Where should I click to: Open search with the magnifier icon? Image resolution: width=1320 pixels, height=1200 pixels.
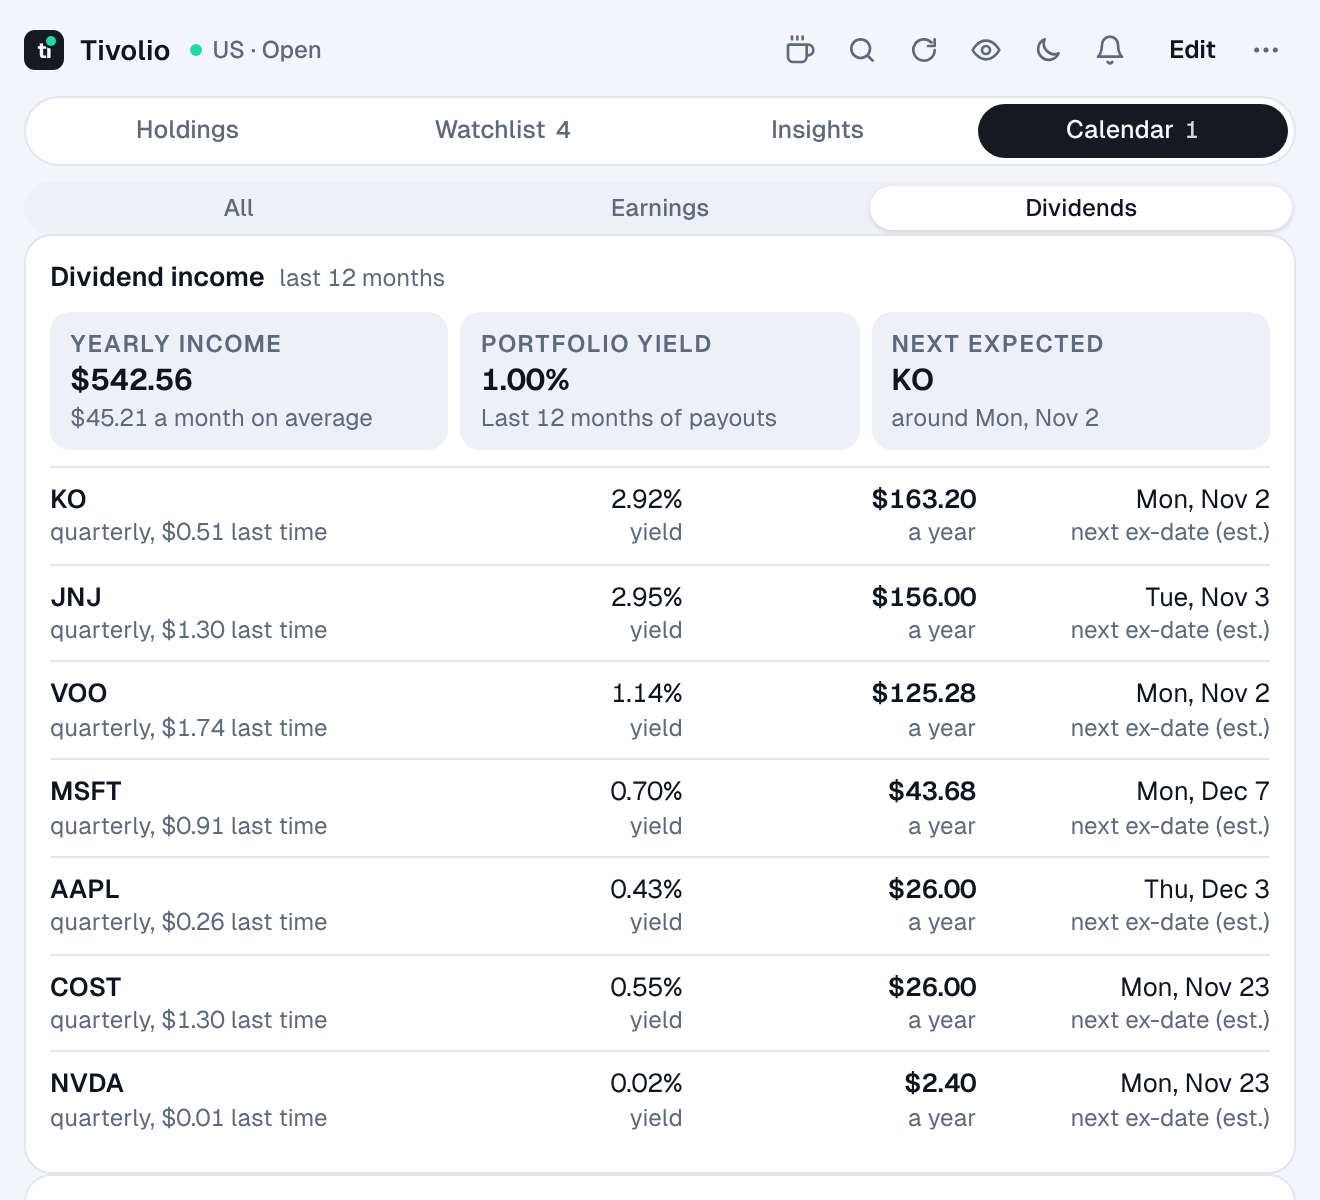pyautogui.click(x=862, y=50)
